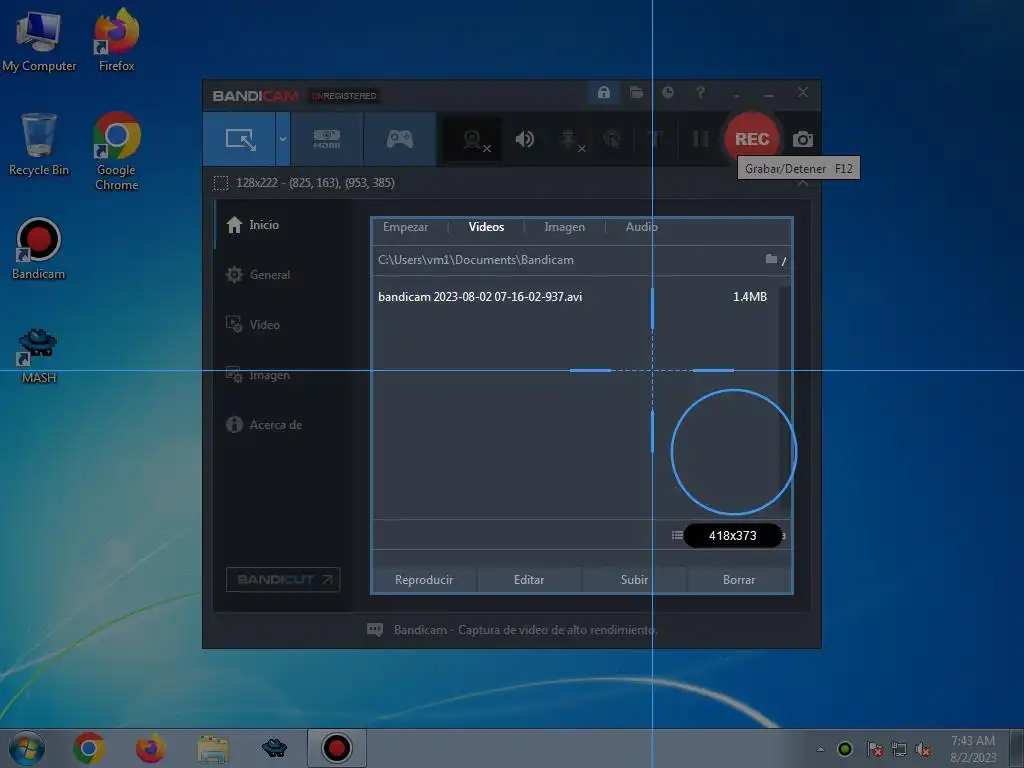Viewport: 1024px width, 768px height.
Task: Click the Reproducir button
Action: point(424,580)
